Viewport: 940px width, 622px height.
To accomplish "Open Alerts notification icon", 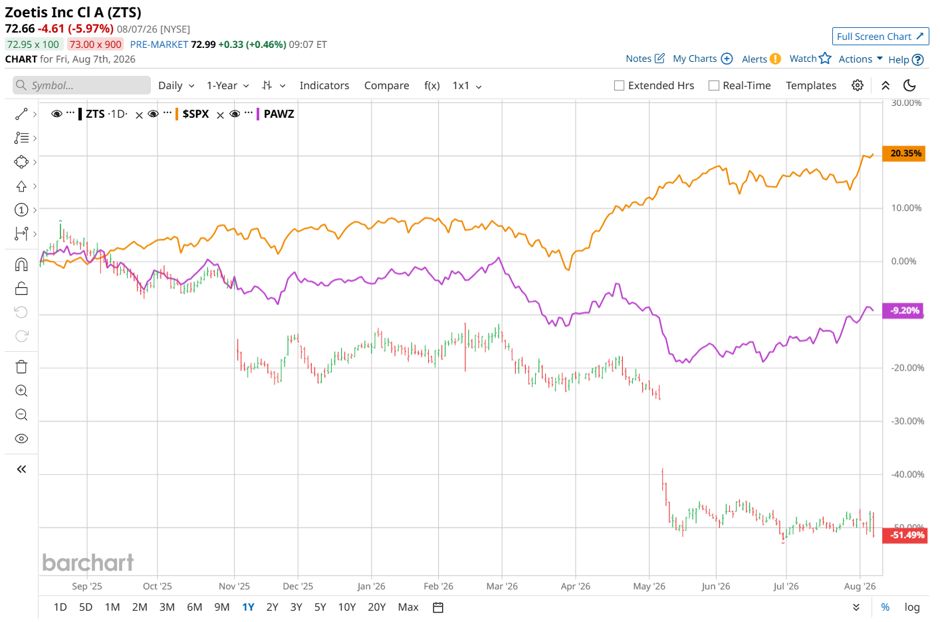I will click(x=775, y=58).
